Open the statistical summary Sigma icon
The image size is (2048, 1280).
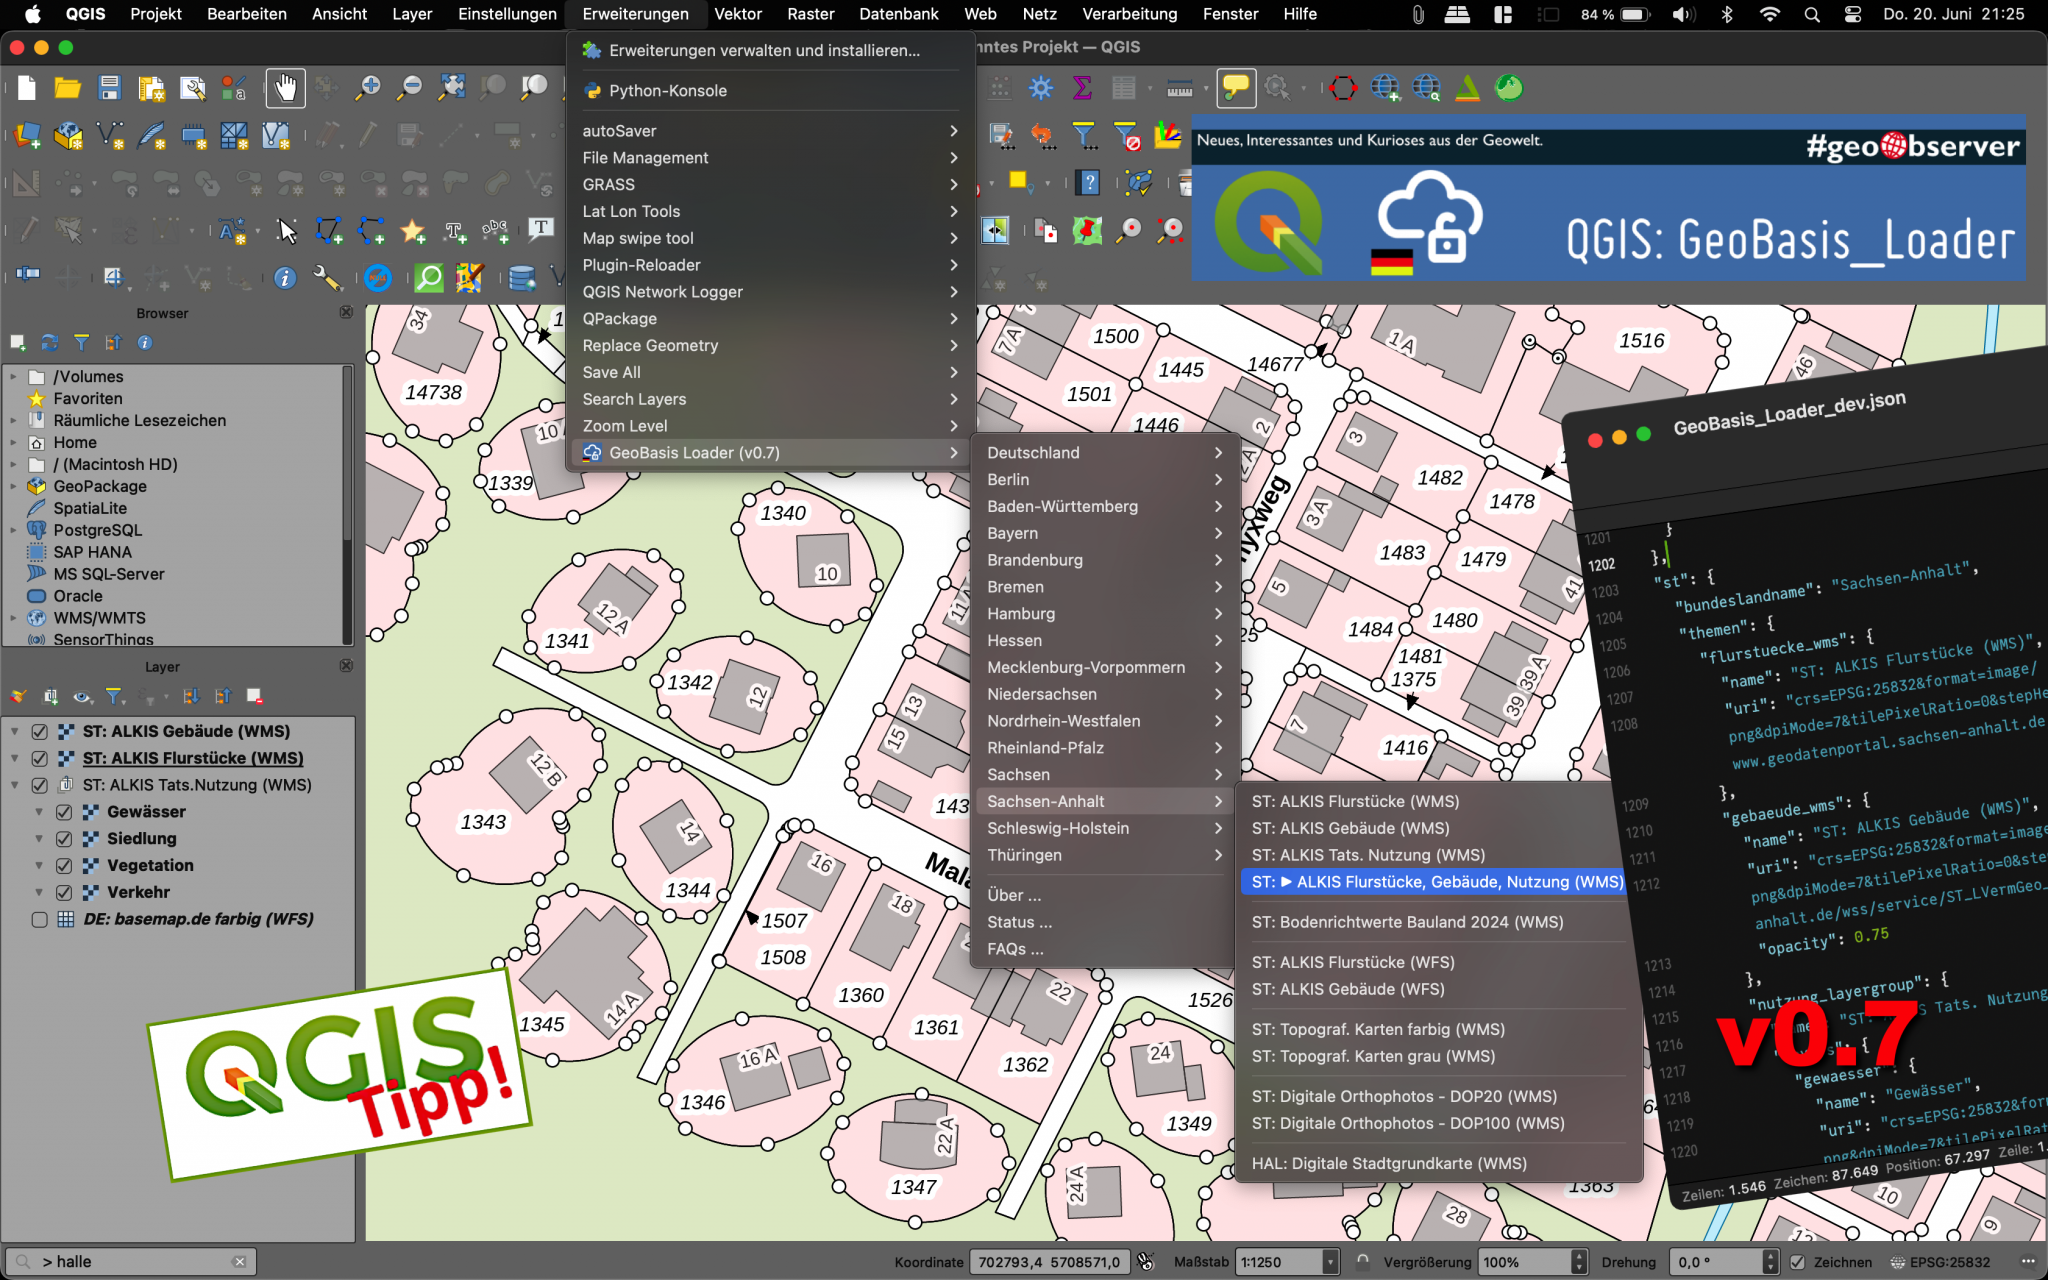point(1081,87)
